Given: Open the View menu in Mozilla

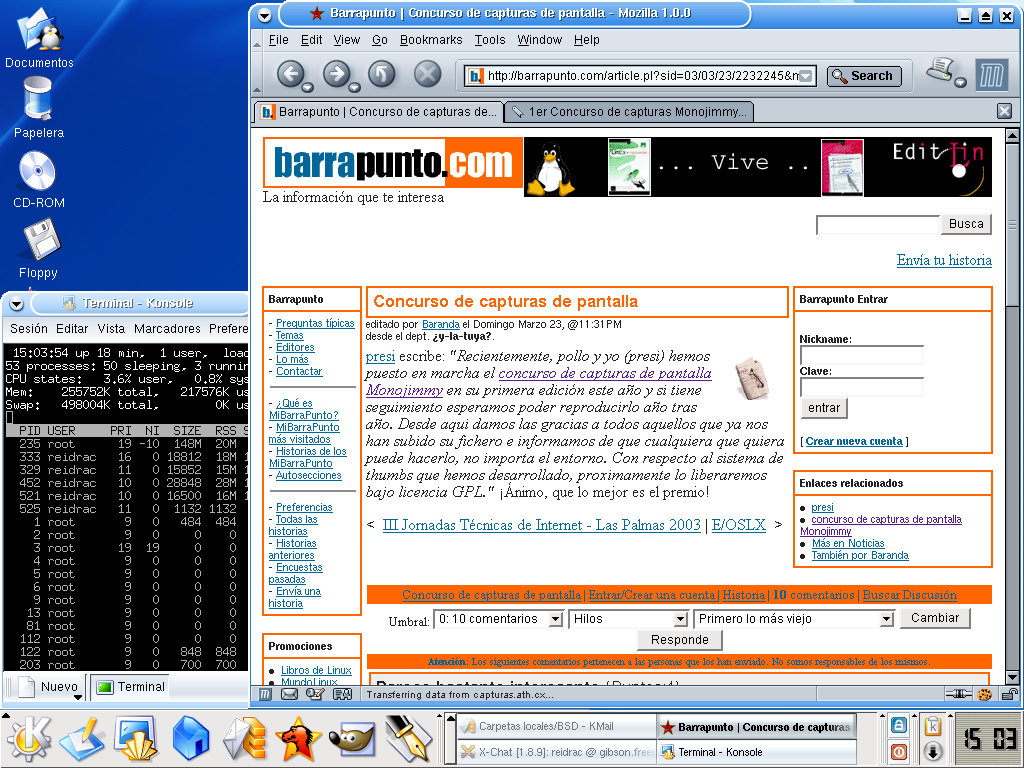Looking at the screenshot, I should tap(347, 40).
